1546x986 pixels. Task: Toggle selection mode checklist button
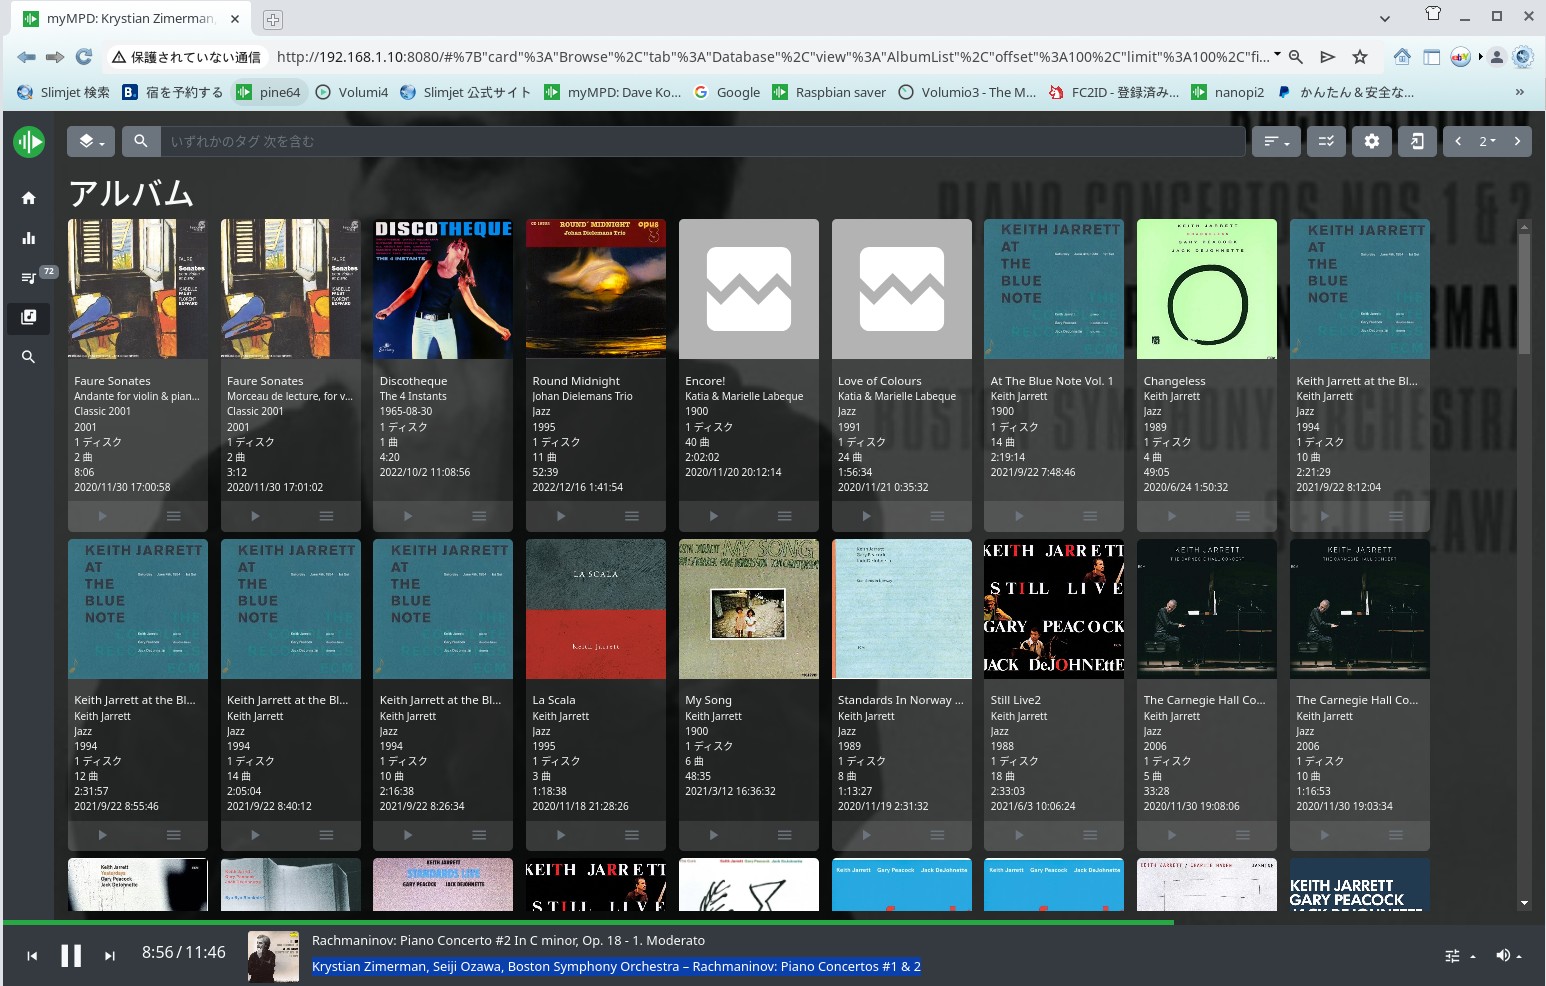pos(1326,141)
